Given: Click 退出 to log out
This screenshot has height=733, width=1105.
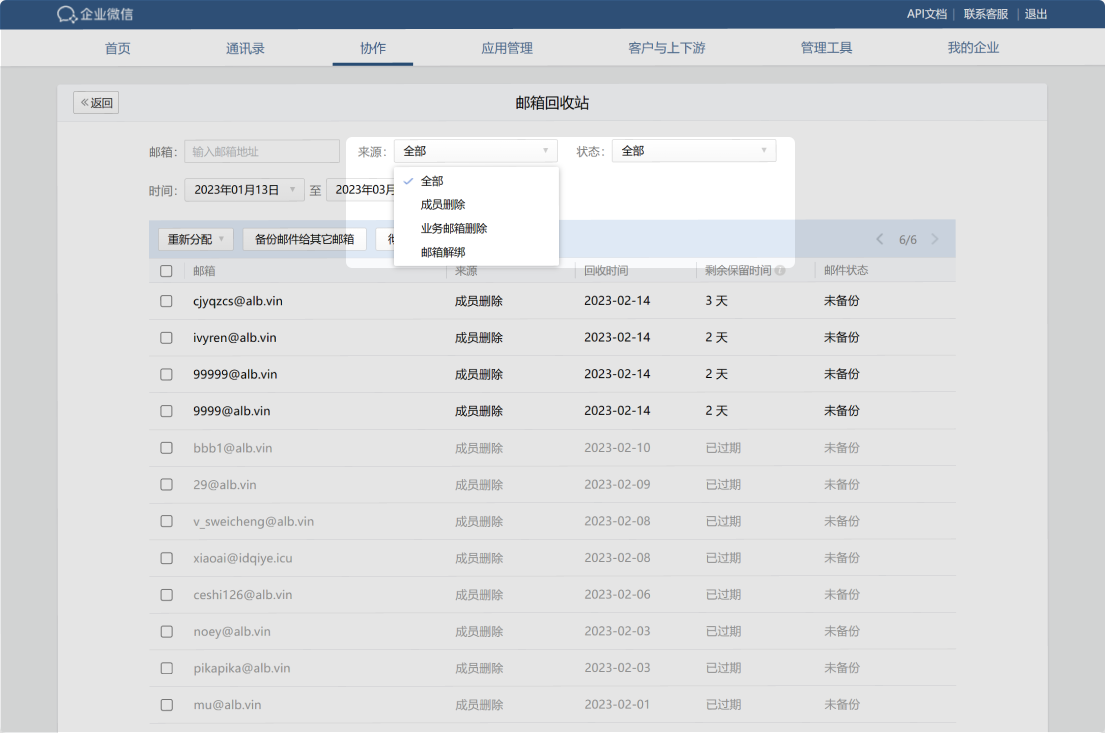Looking at the screenshot, I should click(x=1035, y=14).
